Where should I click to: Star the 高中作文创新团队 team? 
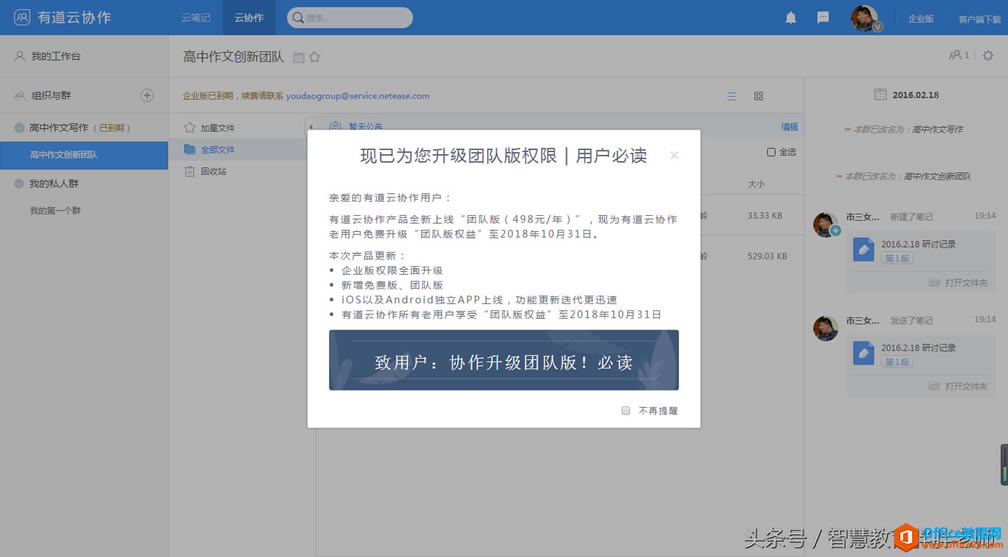pos(314,57)
